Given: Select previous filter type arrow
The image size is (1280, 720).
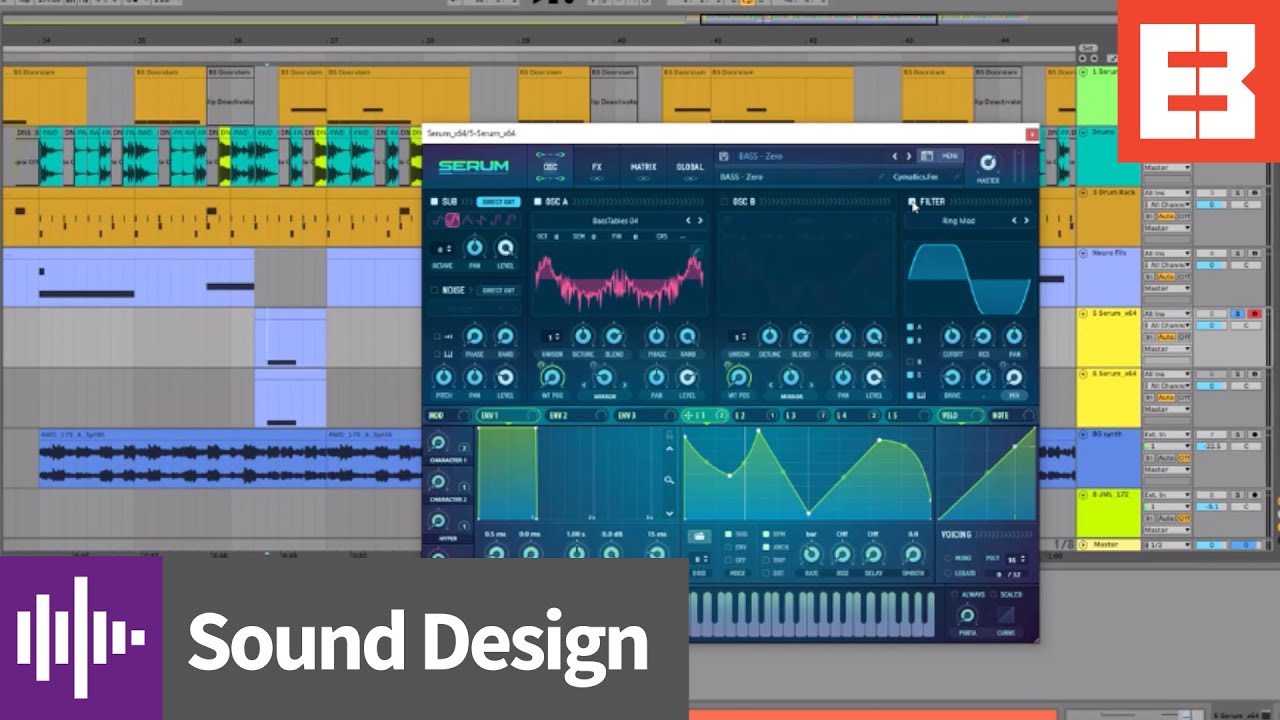Looking at the screenshot, I should click(x=1013, y=220).
